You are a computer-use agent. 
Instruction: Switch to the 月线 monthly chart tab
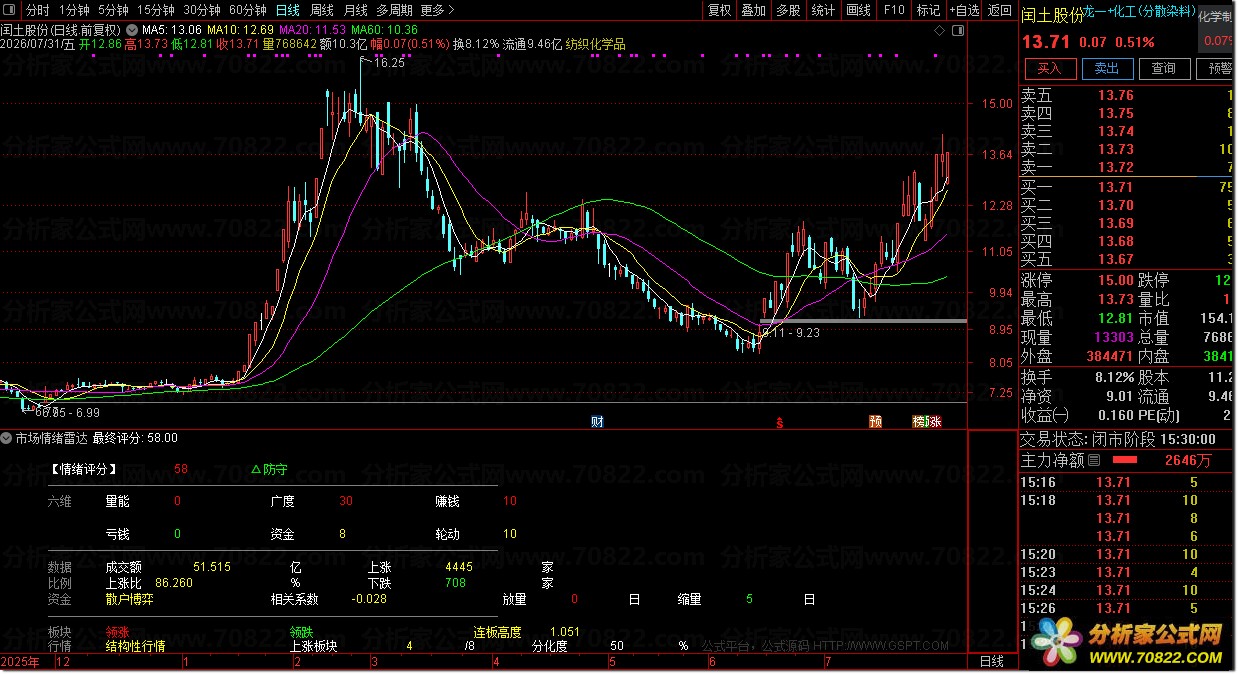pyautogui.click(x=356, y=10)
